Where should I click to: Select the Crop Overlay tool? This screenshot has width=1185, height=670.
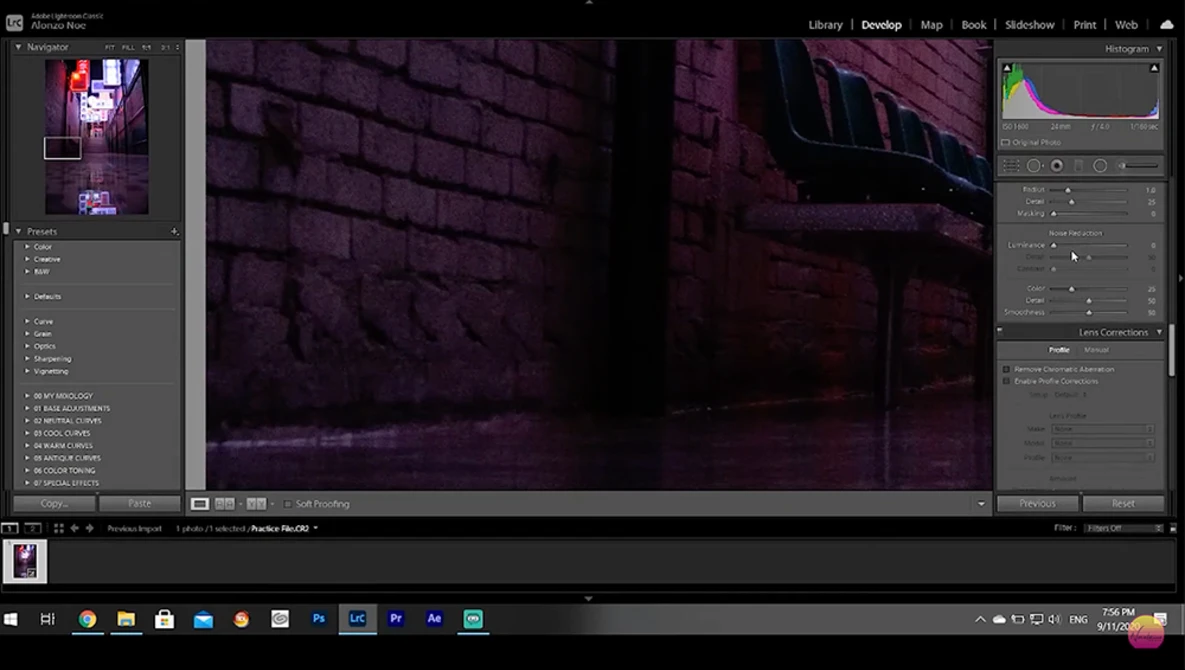pos(1011,165)
